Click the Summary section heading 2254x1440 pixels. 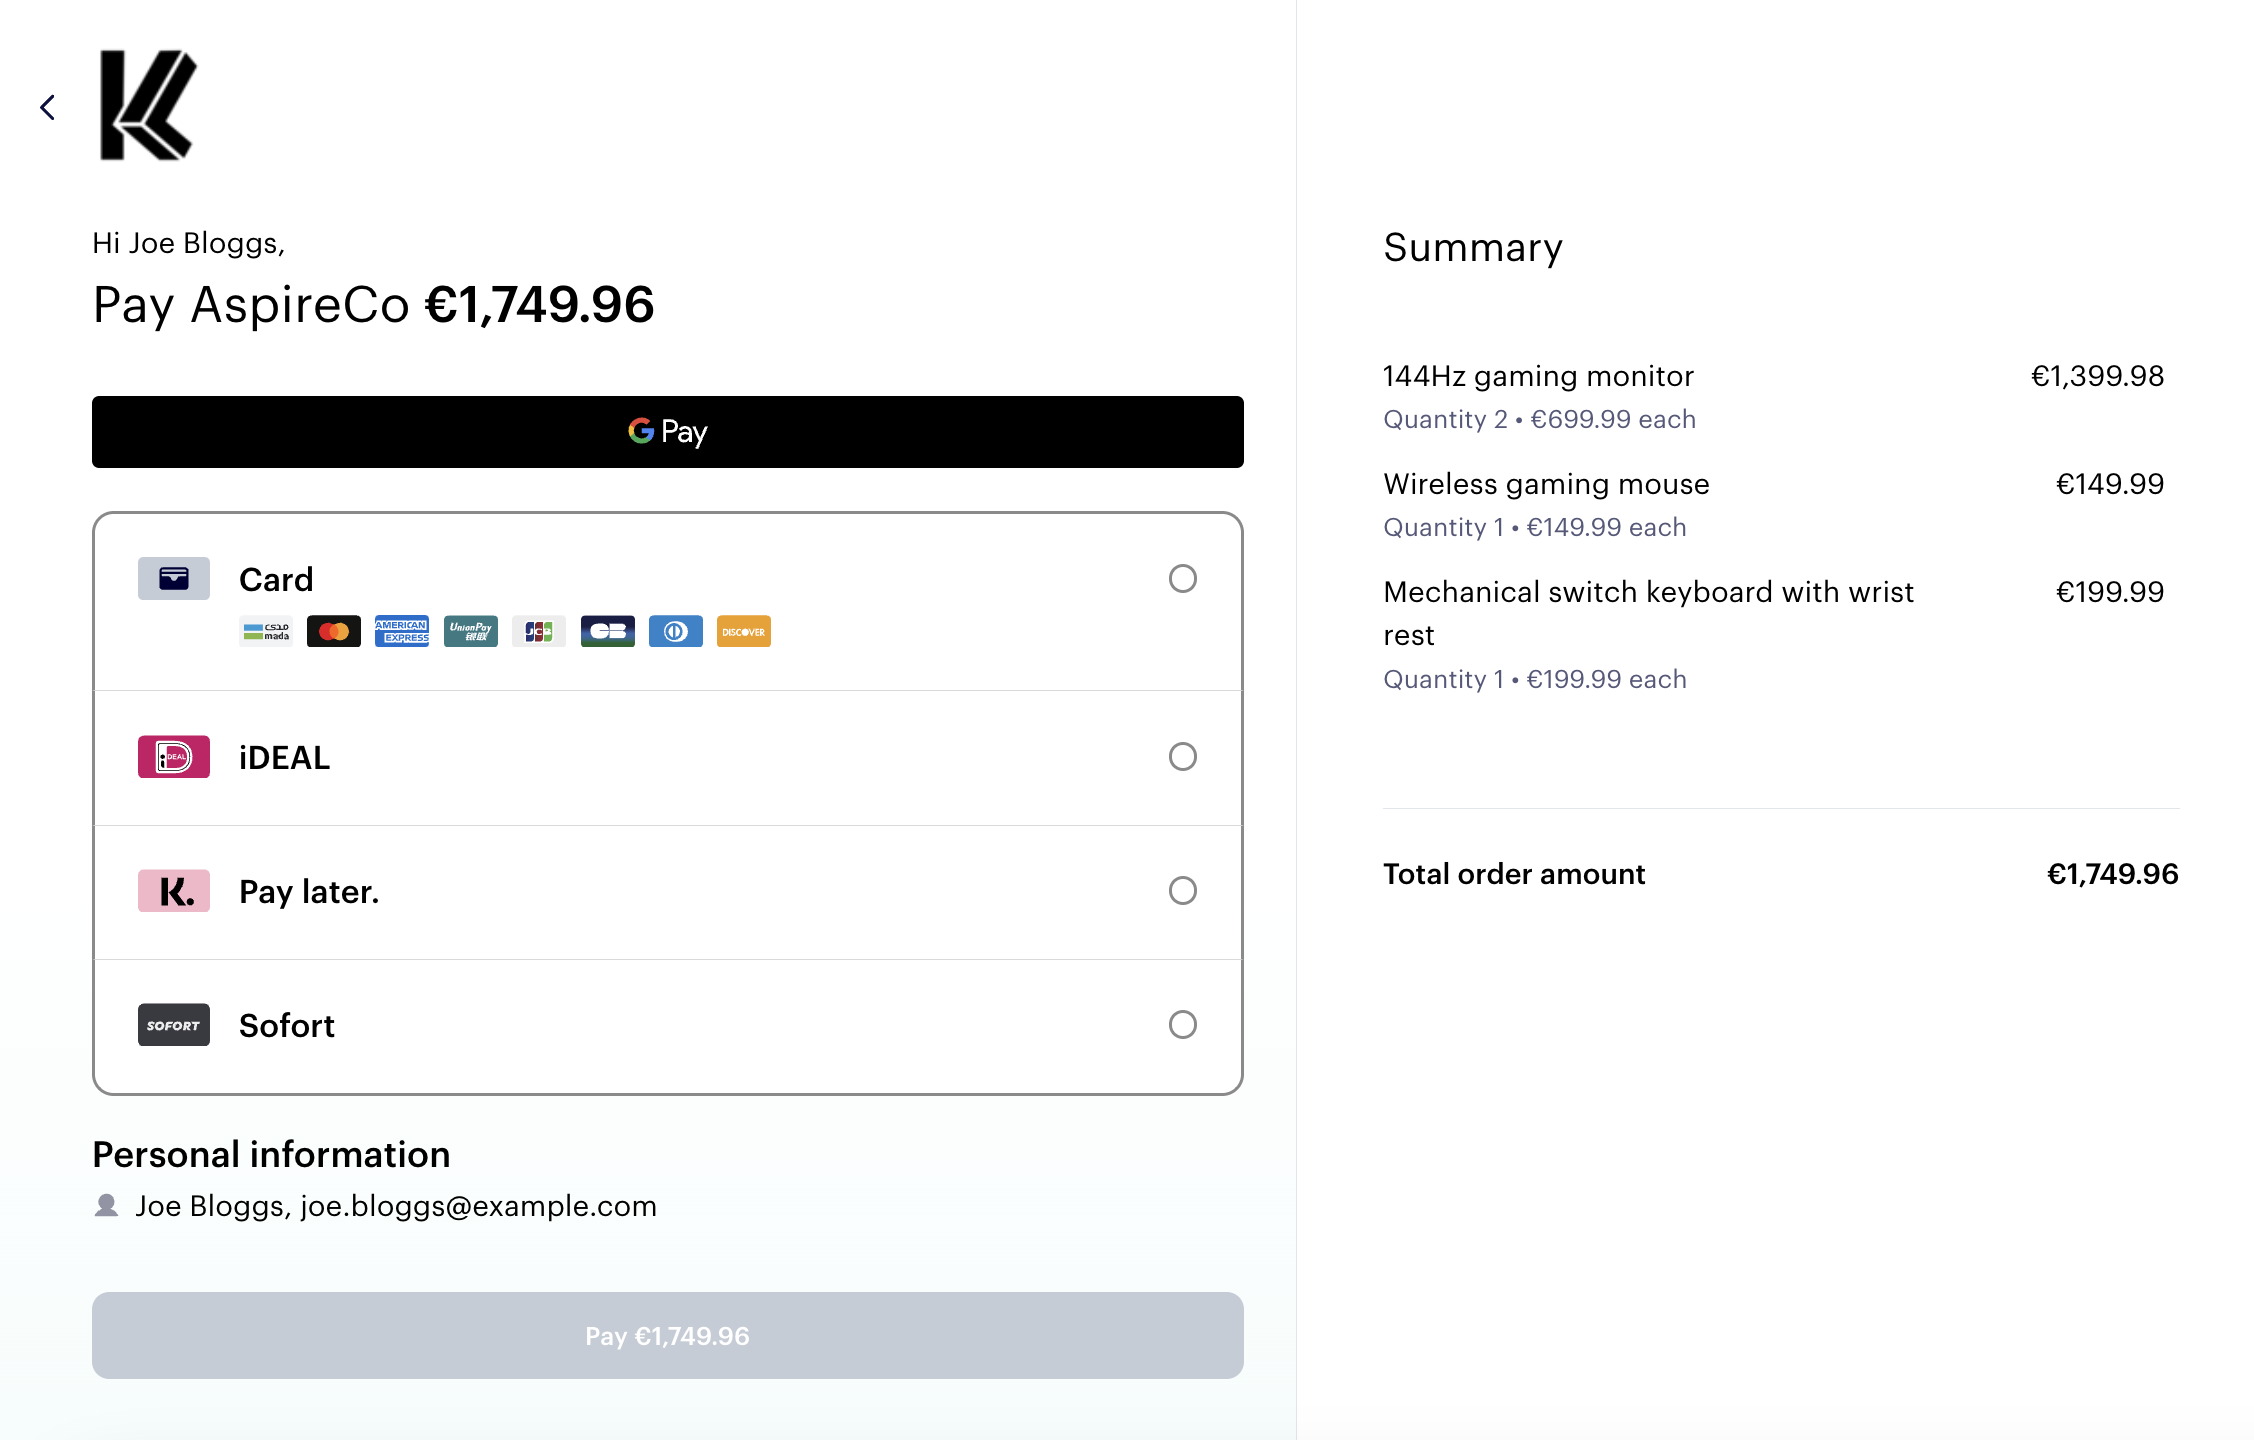(1472, 247)
